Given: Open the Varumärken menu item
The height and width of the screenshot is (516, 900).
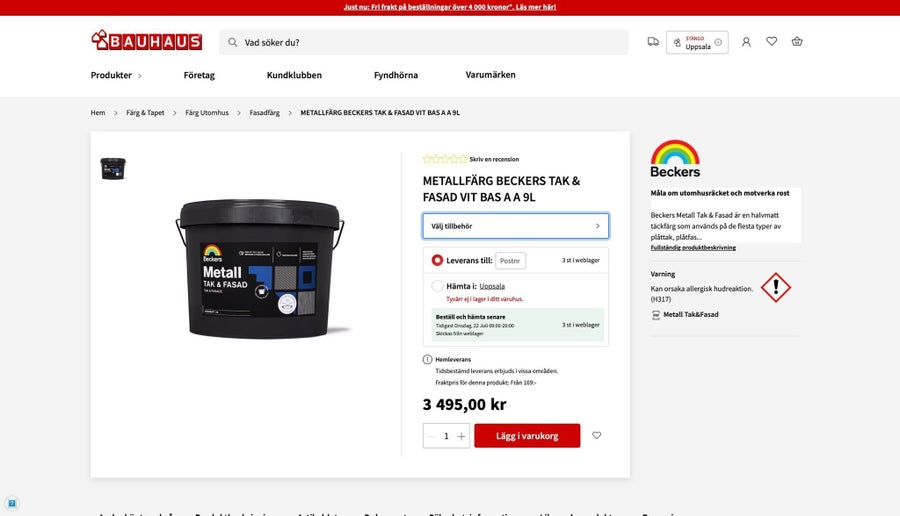Looking at the screenshot, I should [x=490, y=75].
